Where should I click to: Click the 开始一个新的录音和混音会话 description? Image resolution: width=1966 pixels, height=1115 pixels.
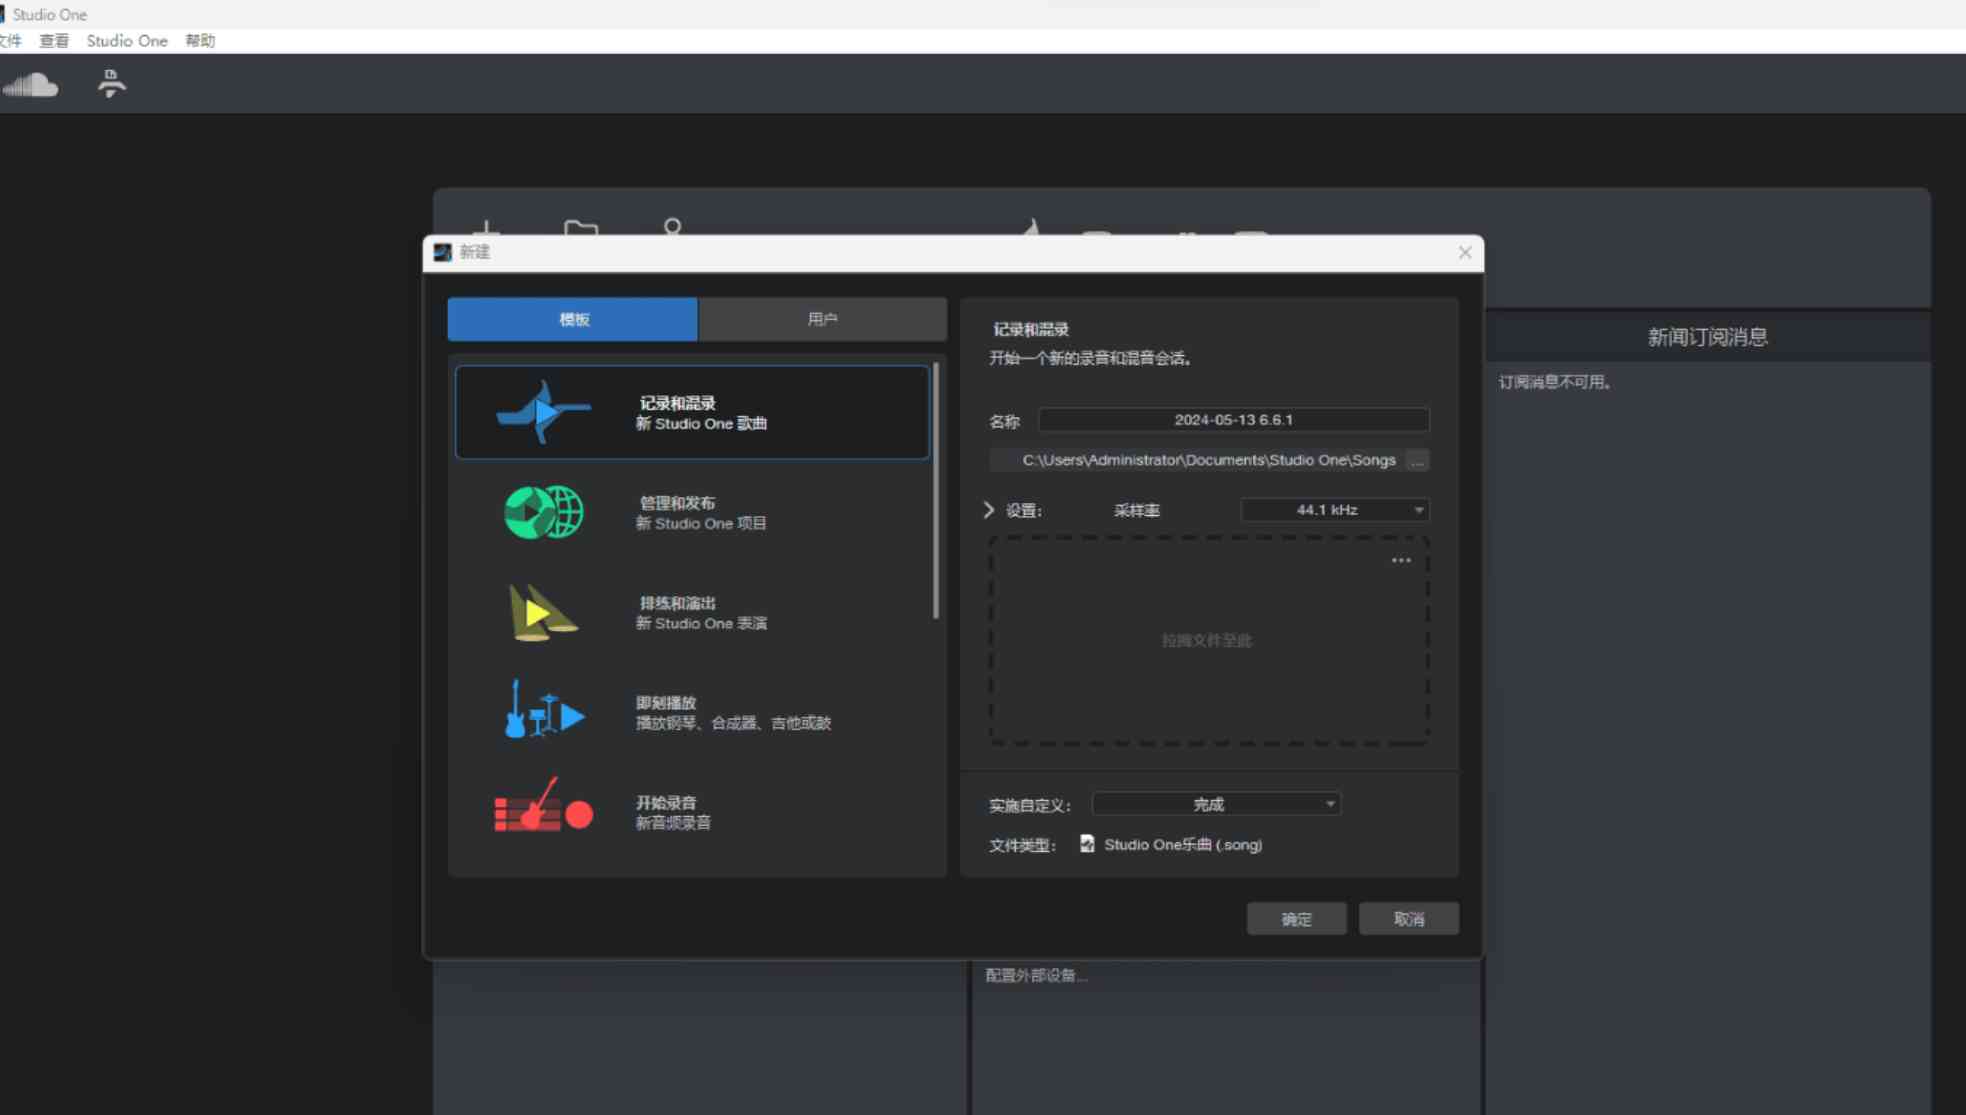1090,358
